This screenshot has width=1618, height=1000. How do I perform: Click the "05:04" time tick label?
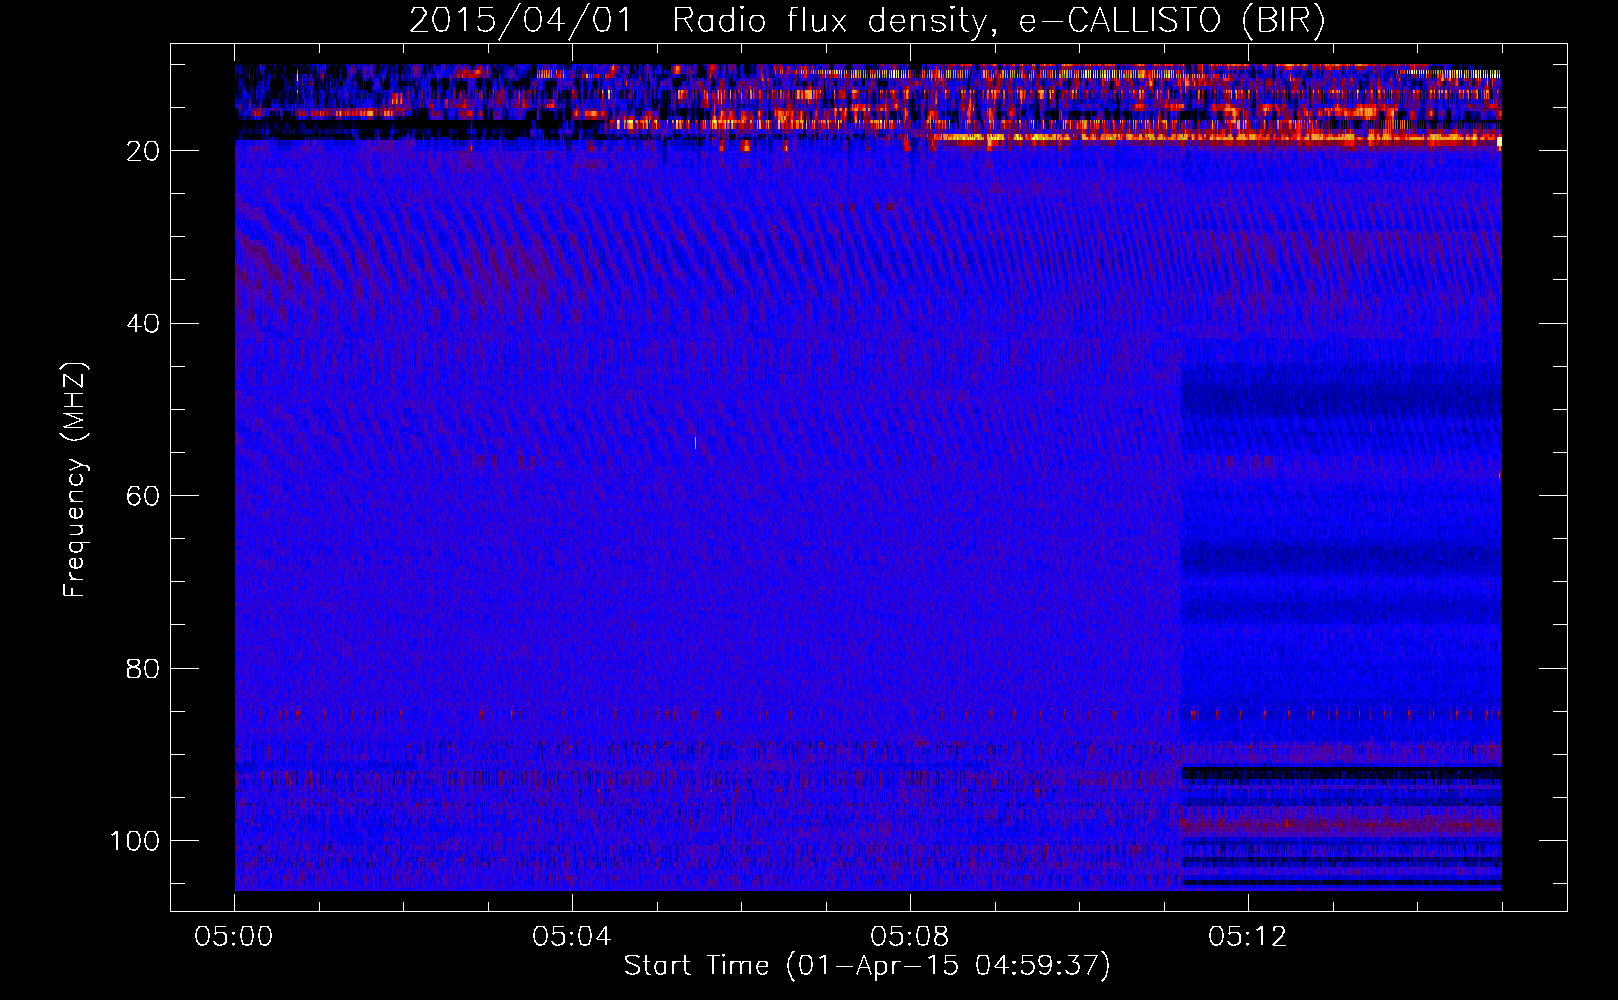point(572,937)
